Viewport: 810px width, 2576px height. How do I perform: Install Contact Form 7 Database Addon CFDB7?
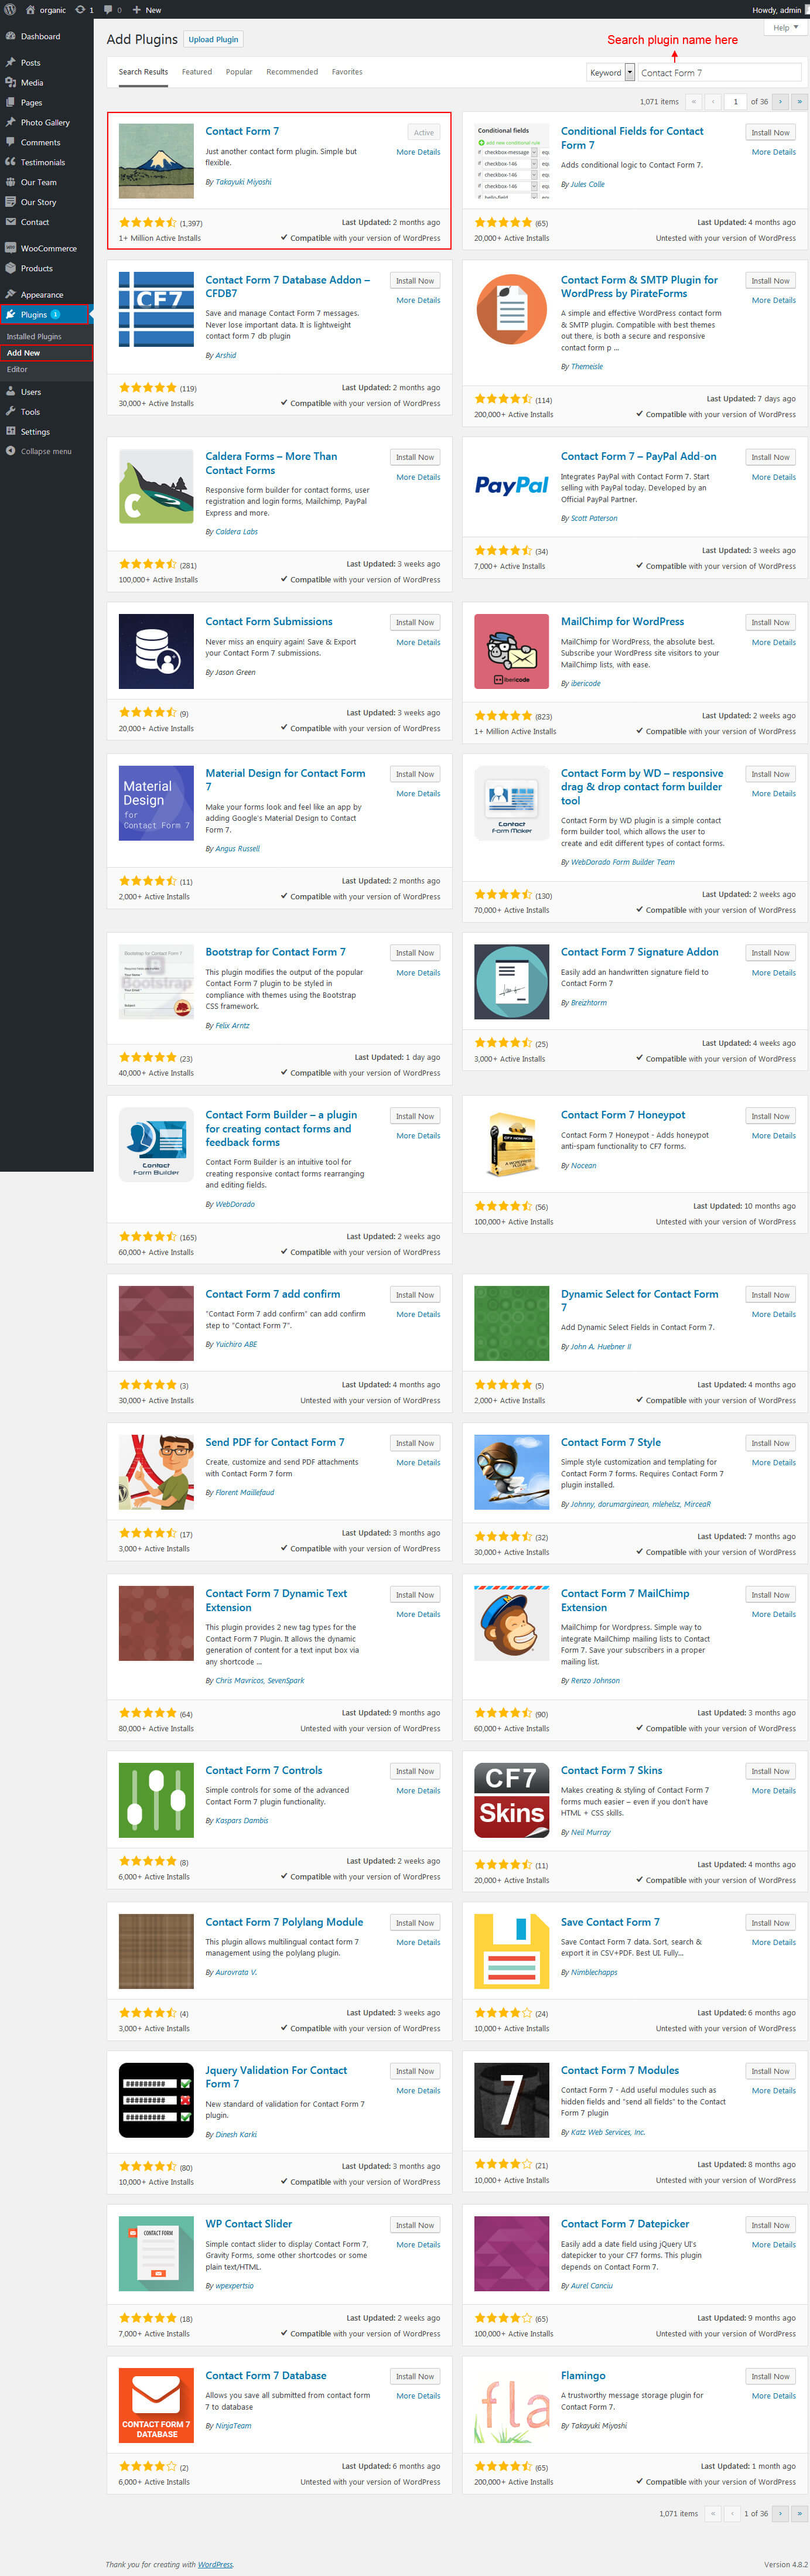tap(414, 281)
